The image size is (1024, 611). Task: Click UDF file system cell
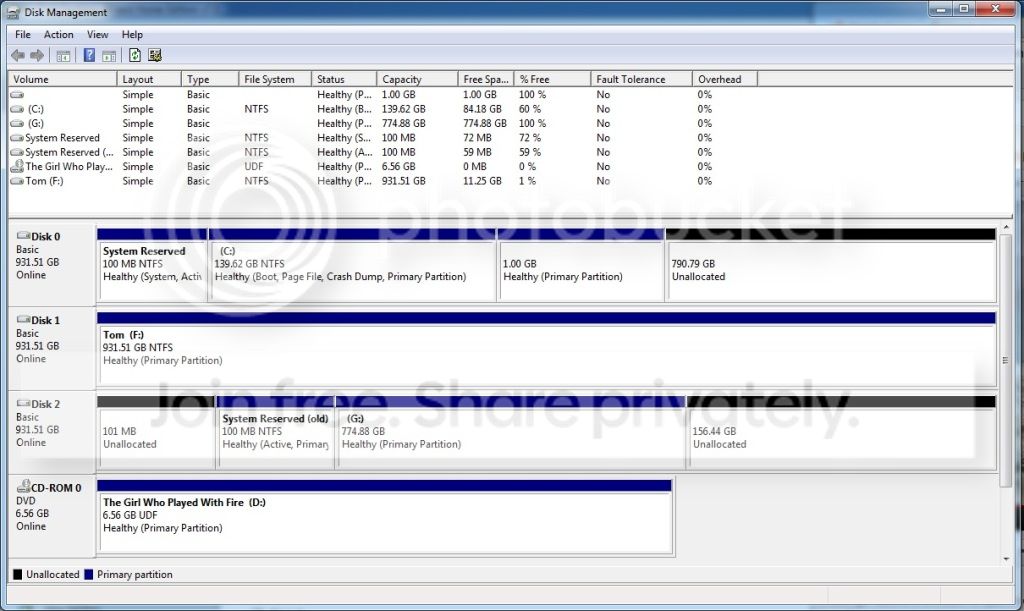tap(254, 166)
